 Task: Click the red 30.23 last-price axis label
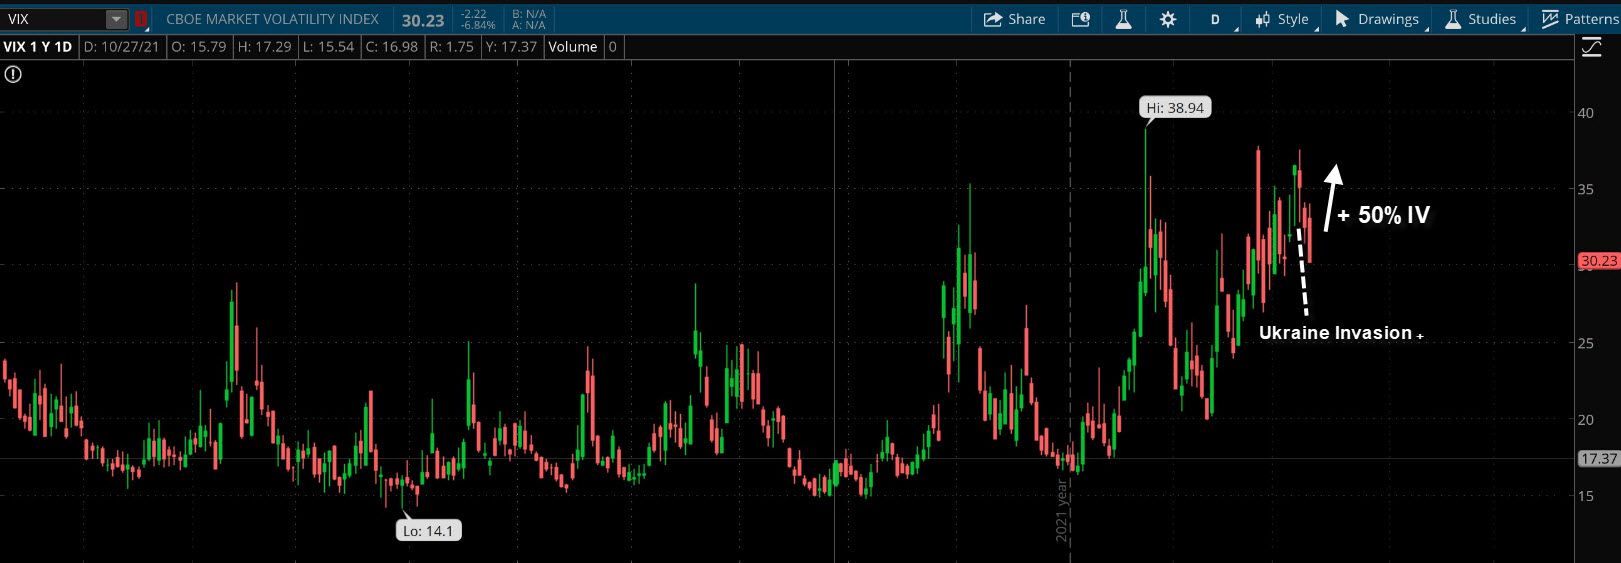tap(1598, 262)
